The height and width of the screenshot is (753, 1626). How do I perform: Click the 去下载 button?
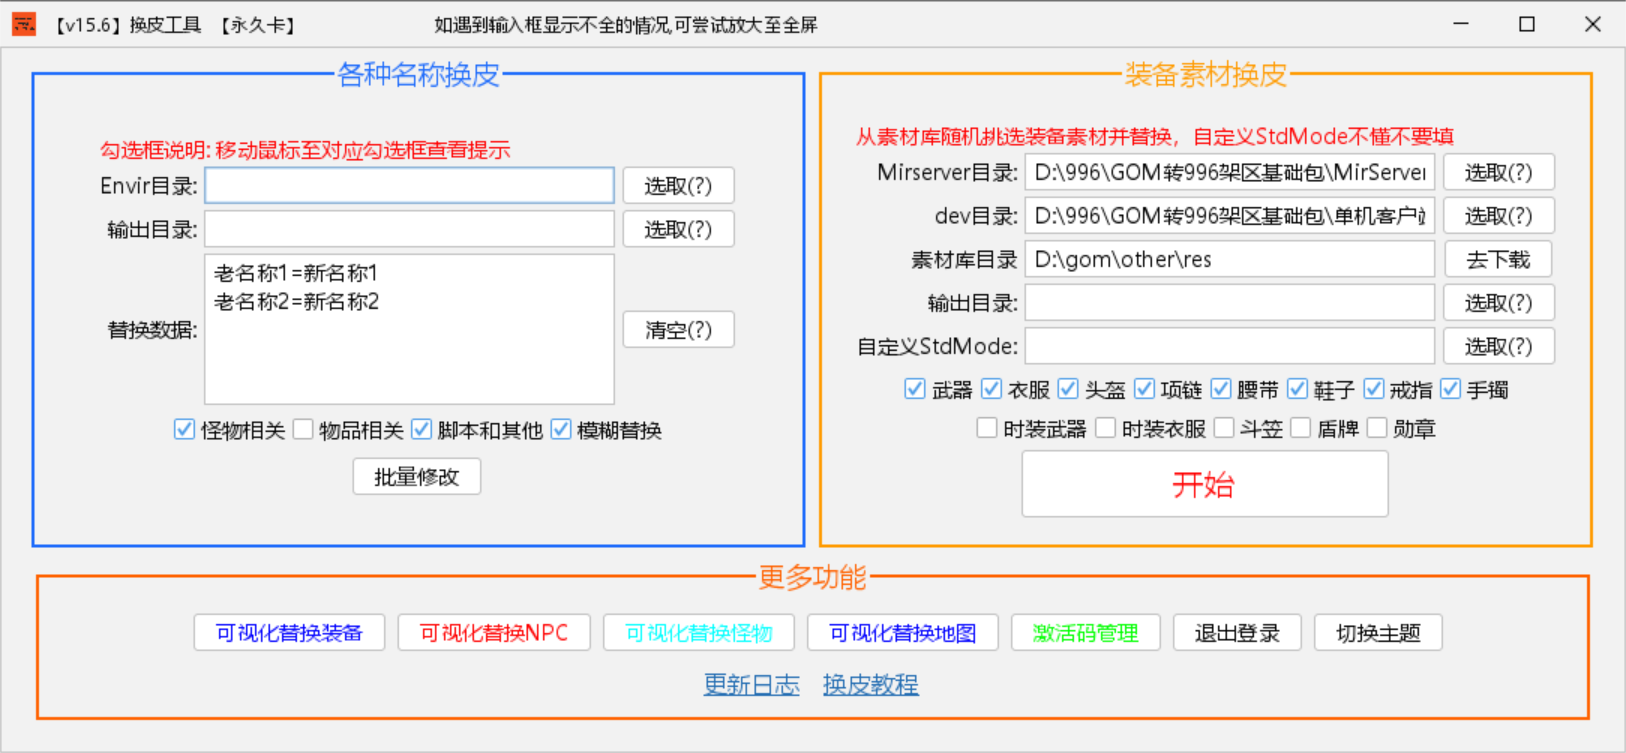tap(1498, 259)
